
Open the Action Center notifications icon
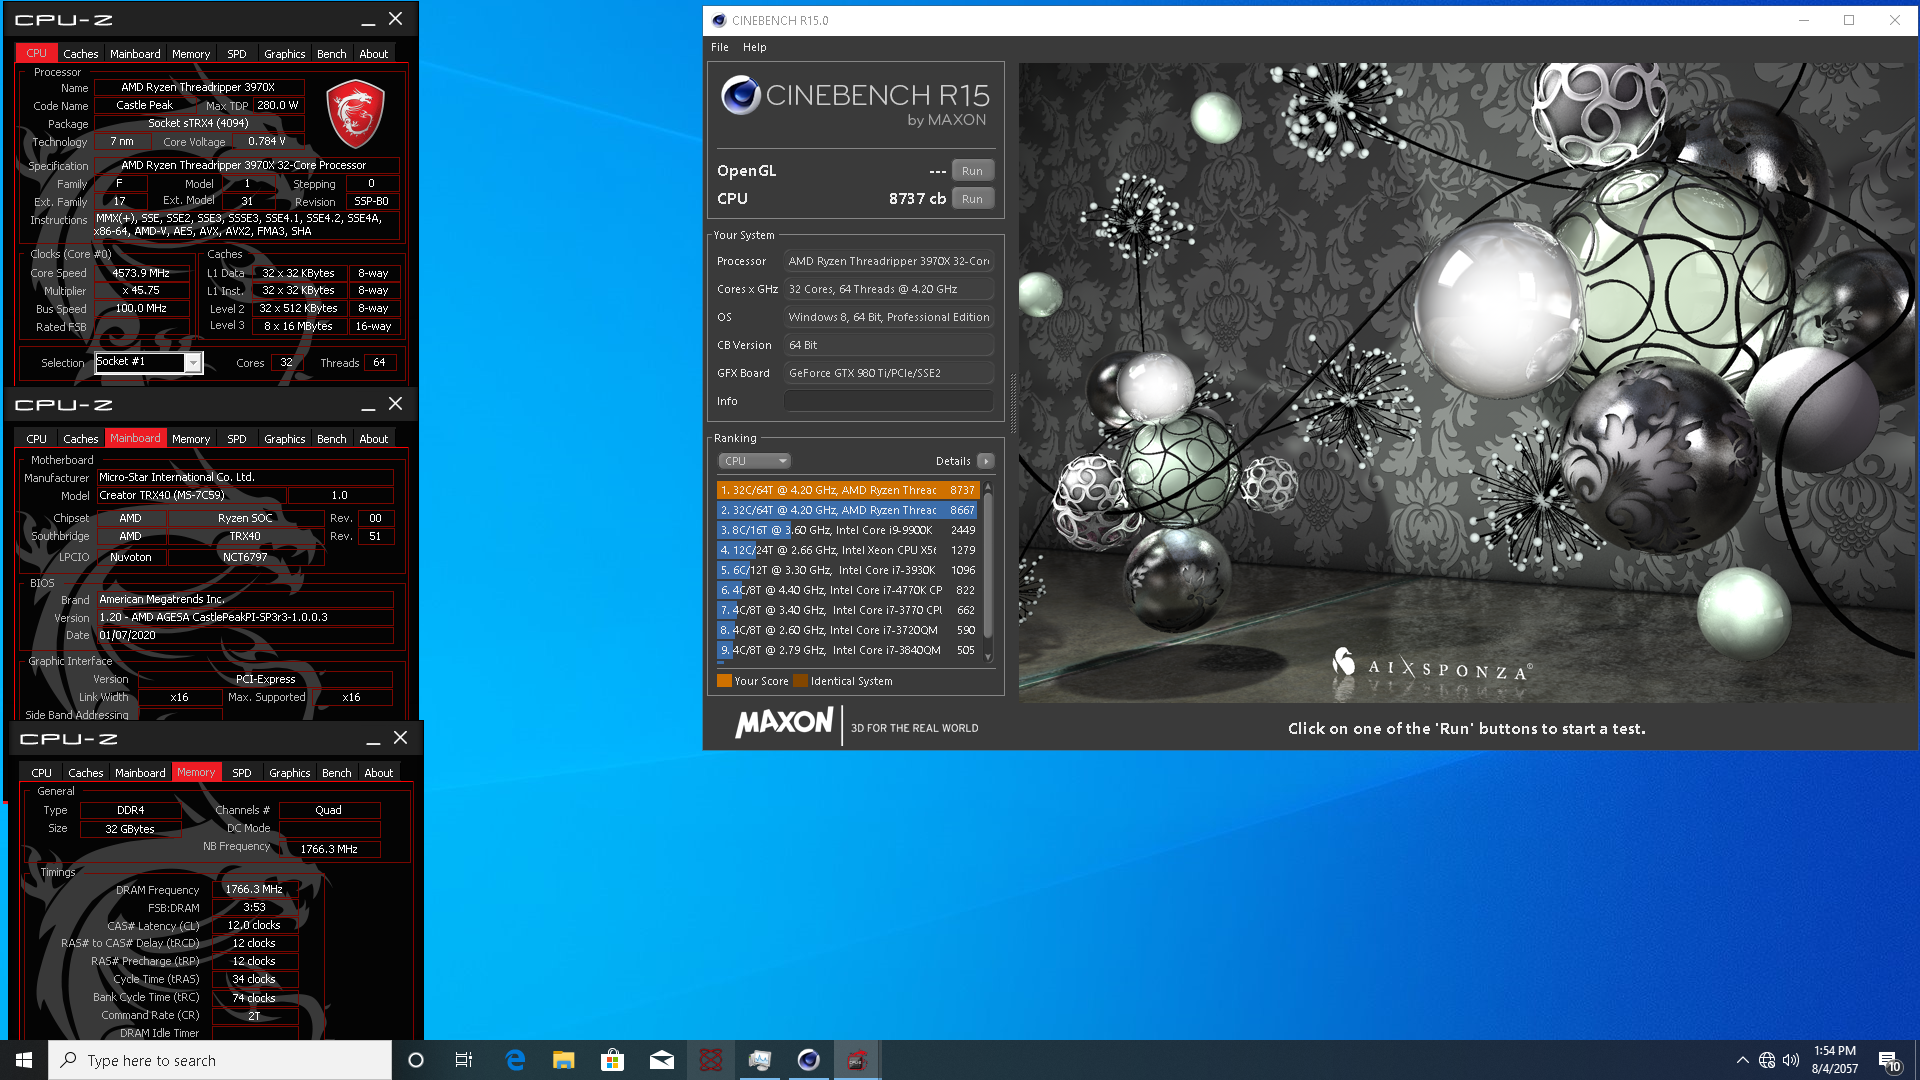[1889, 1061]
